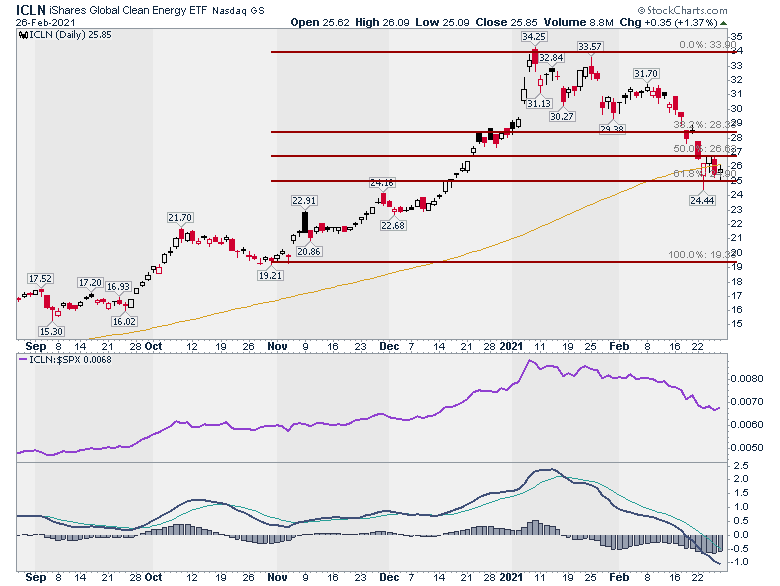Click the 15.30 price label

[51, 331]
